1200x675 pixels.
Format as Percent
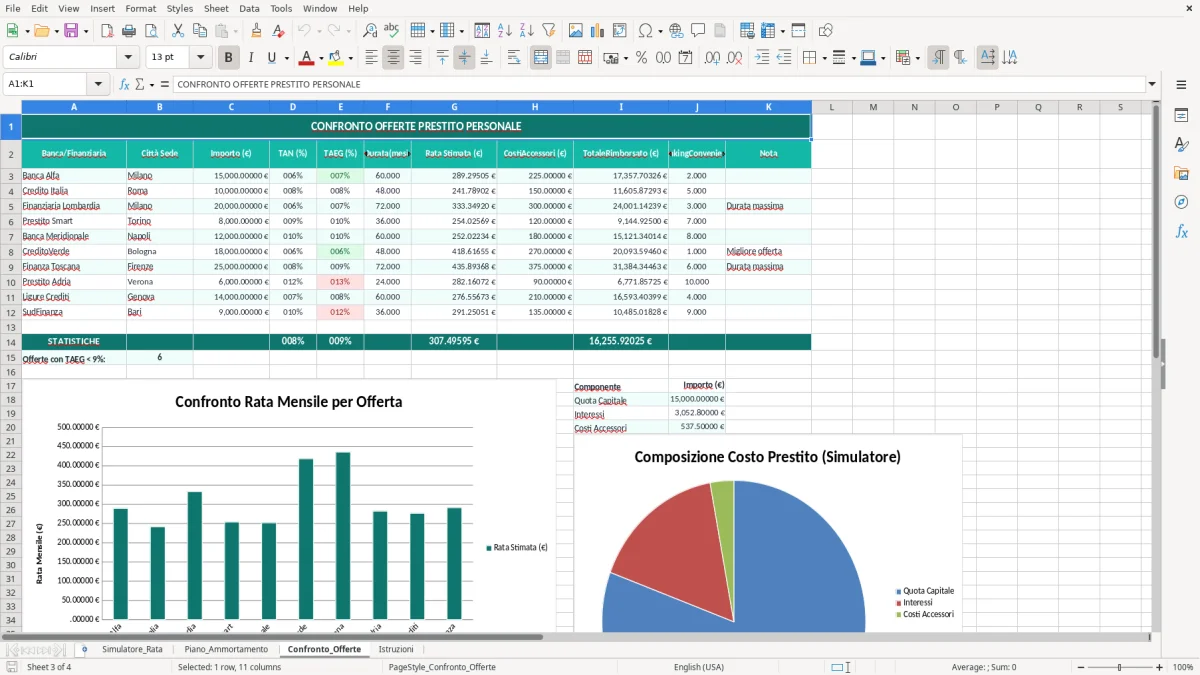pos(641,58)
